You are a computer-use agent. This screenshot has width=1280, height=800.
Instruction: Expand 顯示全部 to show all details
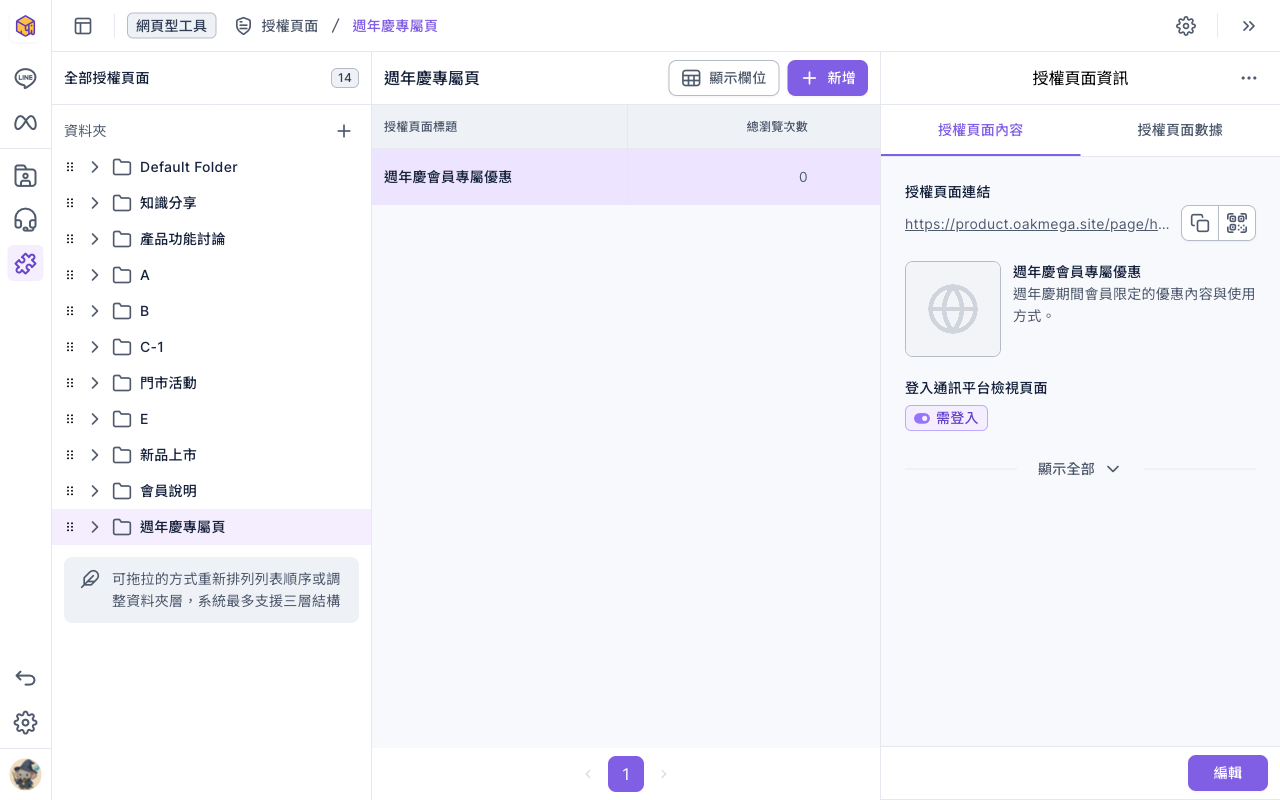[1079, 469]
